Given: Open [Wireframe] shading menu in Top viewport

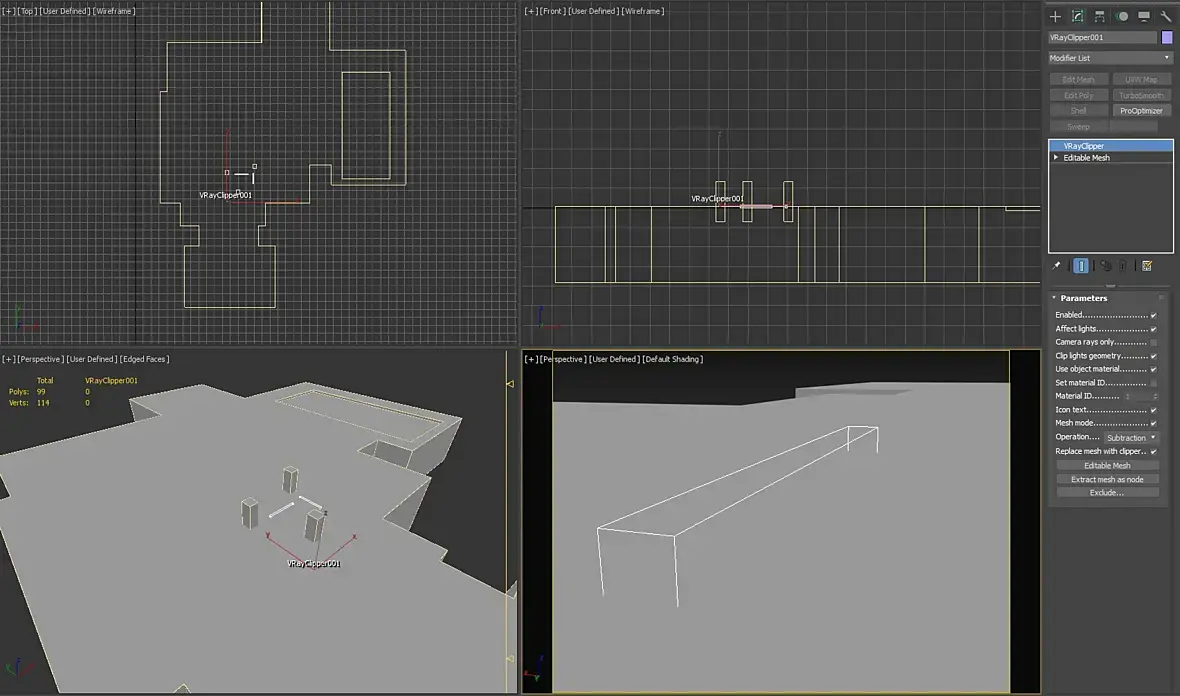Looking at the screenshot, I should [x=114, y=11].
